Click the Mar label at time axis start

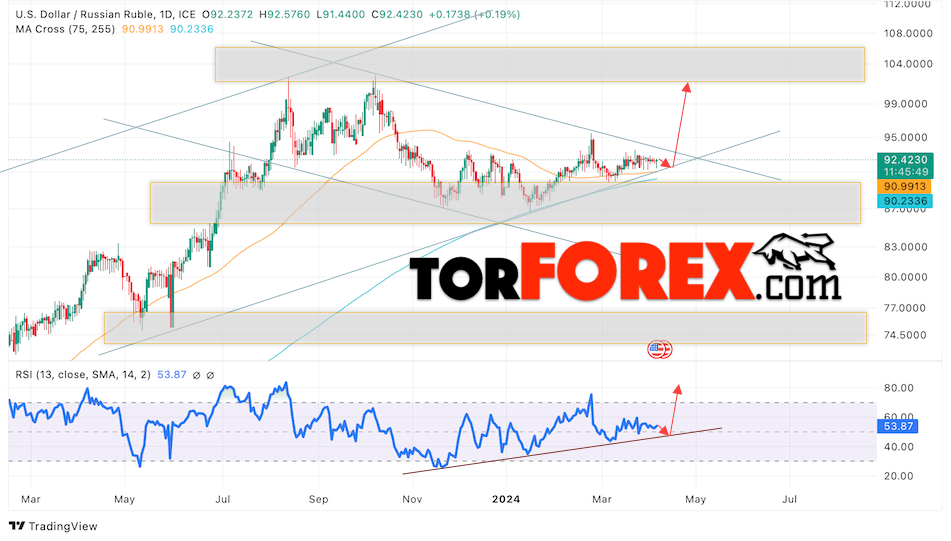[30, 499]
